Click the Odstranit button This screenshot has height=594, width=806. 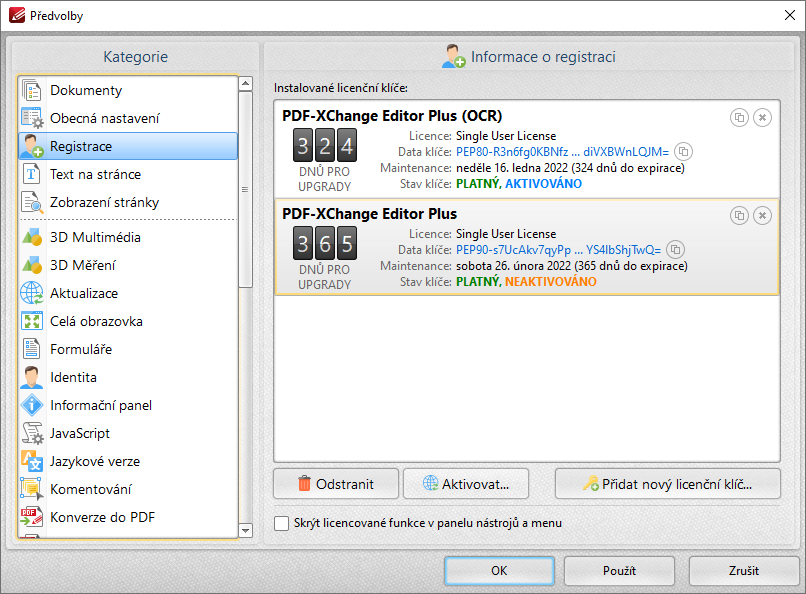click(336, 484)
